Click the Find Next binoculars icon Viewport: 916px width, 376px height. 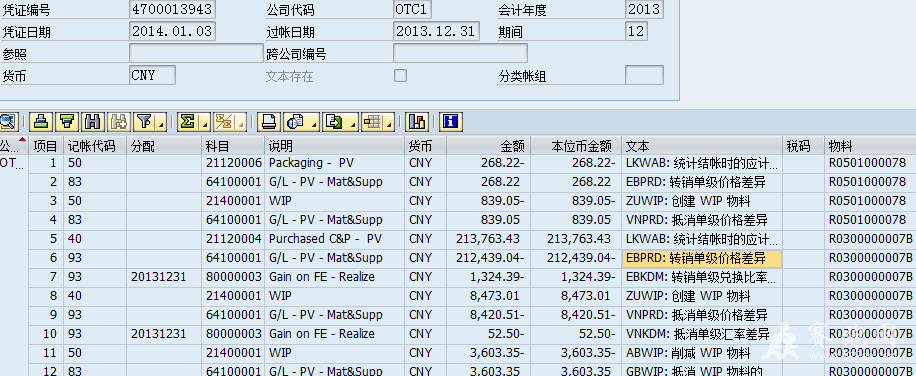tap(119, 121)
